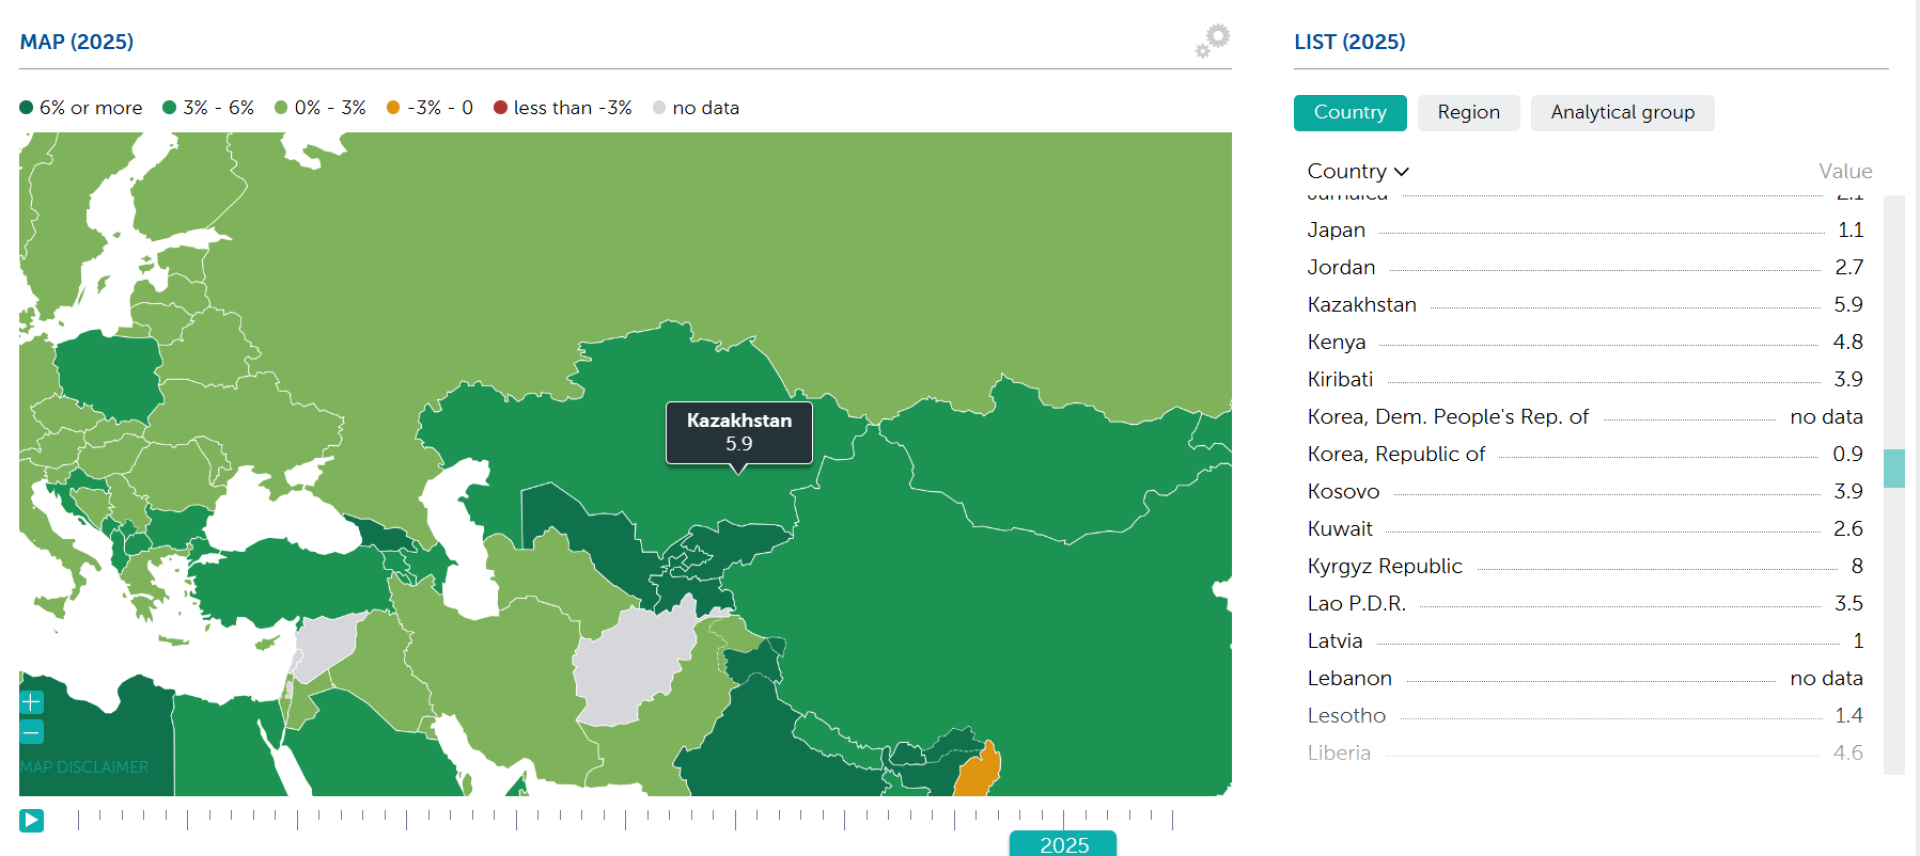
Task: Sort list by Country dropdown arrow
Action: (1402, 172)
